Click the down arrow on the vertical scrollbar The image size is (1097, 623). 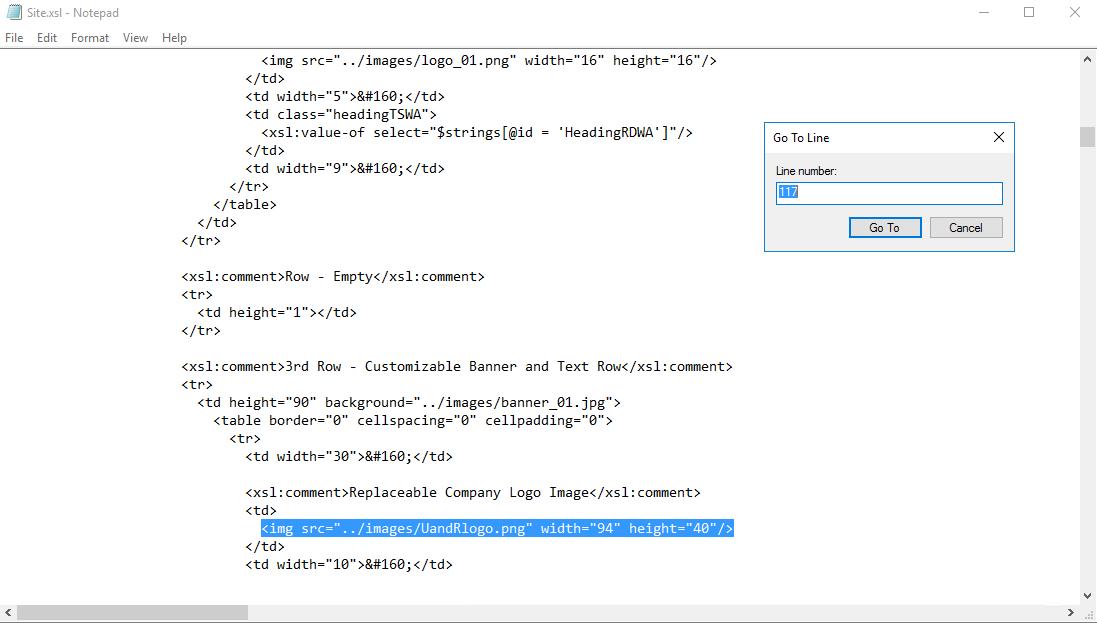click(1089, 595)
